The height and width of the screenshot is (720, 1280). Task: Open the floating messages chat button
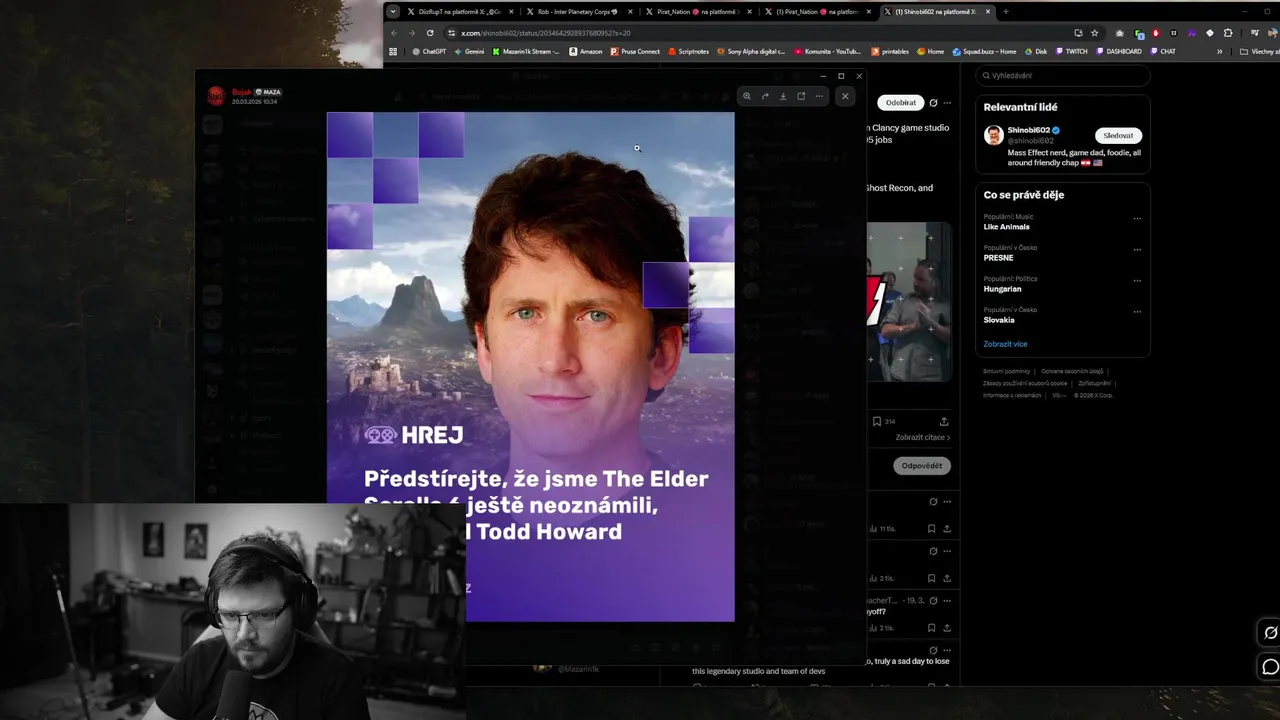pyautogui.click(x=1271, y=667)
